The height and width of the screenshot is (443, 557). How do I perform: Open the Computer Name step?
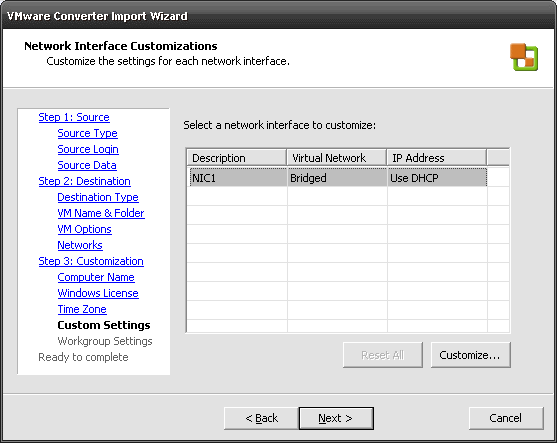(96, 277)
